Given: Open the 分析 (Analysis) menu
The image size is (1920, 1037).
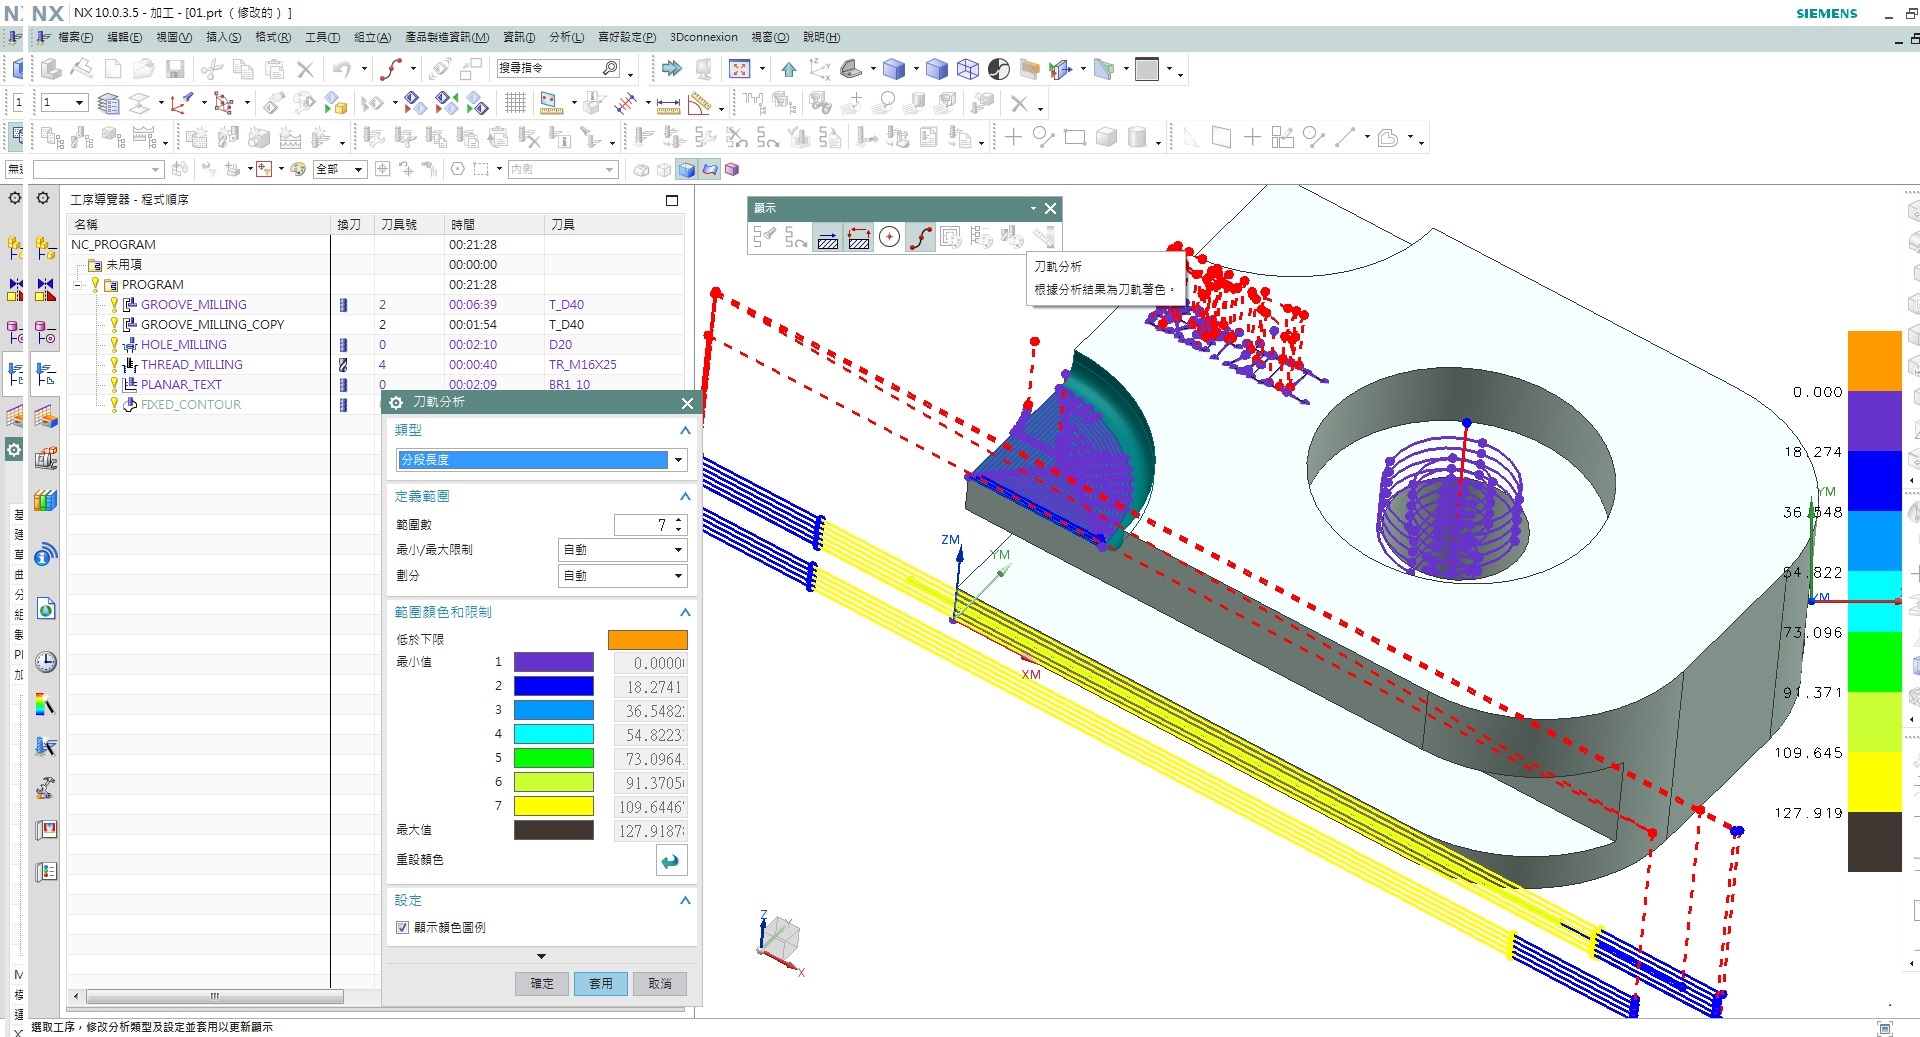Looking at the screenshot, I should (566, 37).
